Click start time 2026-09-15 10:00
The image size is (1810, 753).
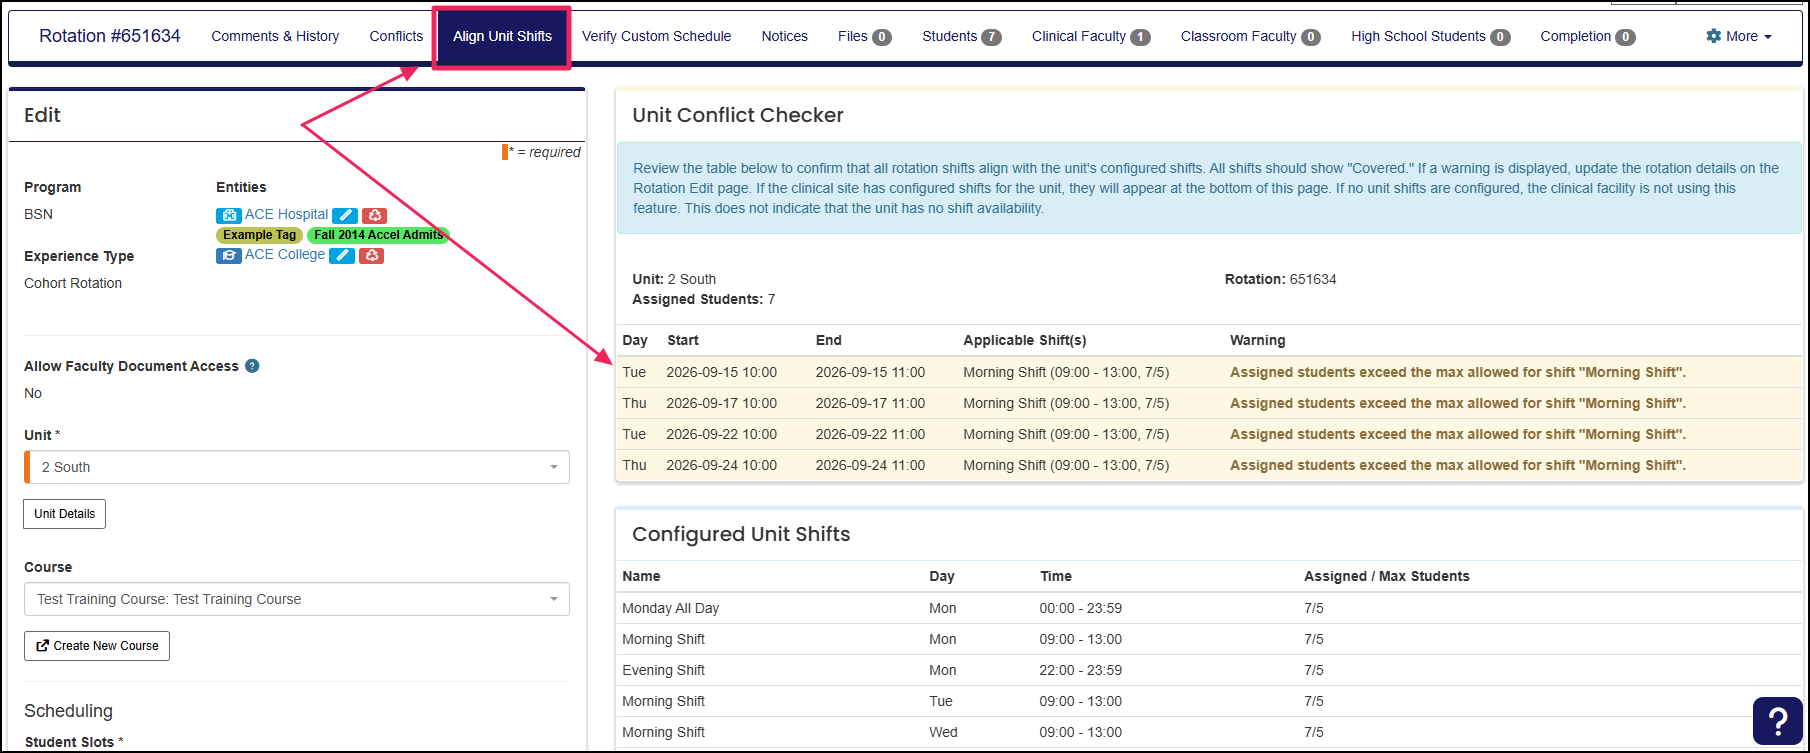click(722, 372)
